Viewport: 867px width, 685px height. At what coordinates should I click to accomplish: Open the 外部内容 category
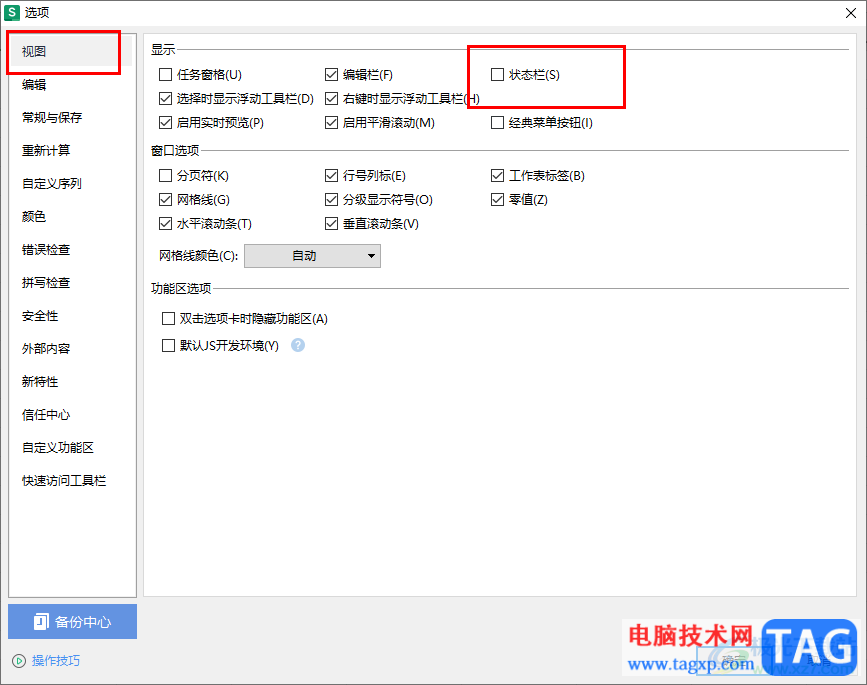[x=70, y=349]
